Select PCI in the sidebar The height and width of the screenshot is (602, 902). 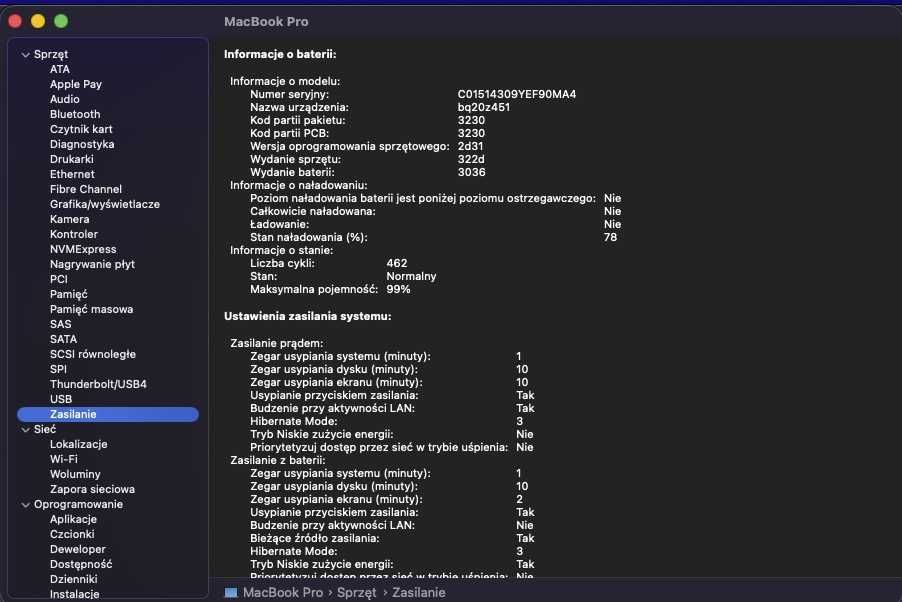coord(59,279)
